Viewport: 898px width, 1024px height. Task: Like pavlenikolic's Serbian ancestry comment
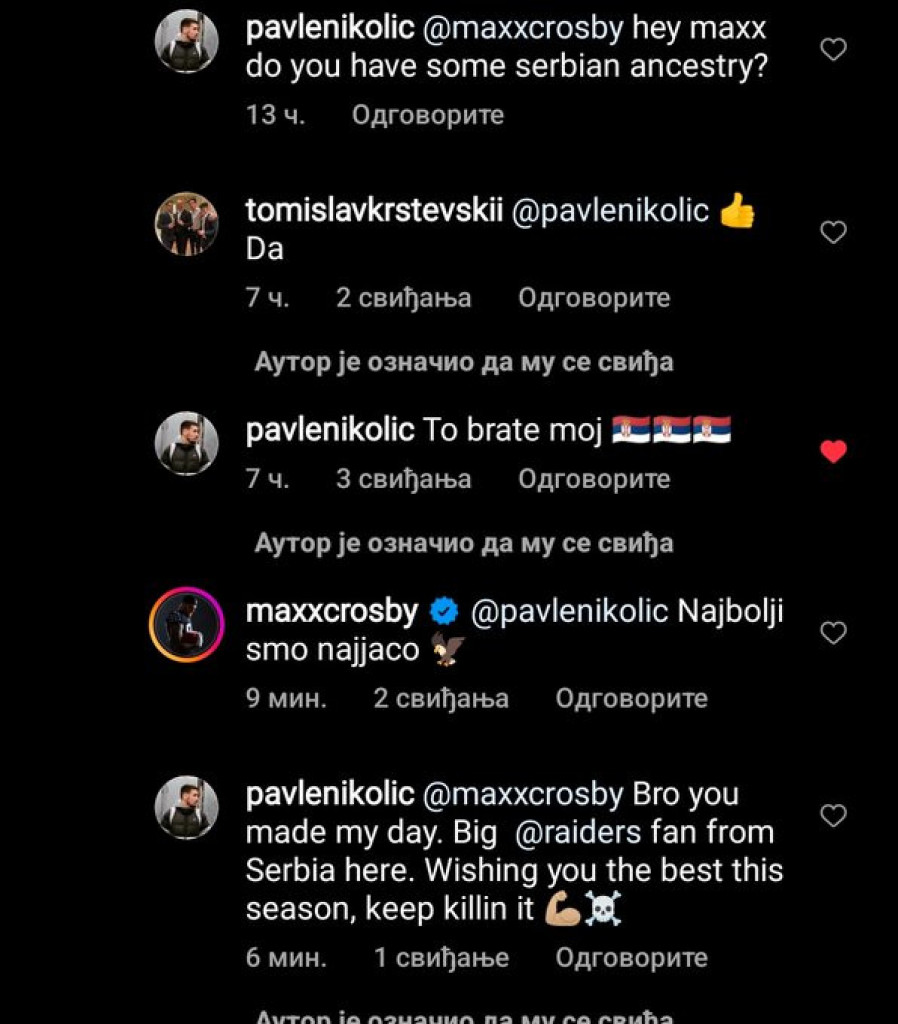pyautogui.click(x=832, y=48)
